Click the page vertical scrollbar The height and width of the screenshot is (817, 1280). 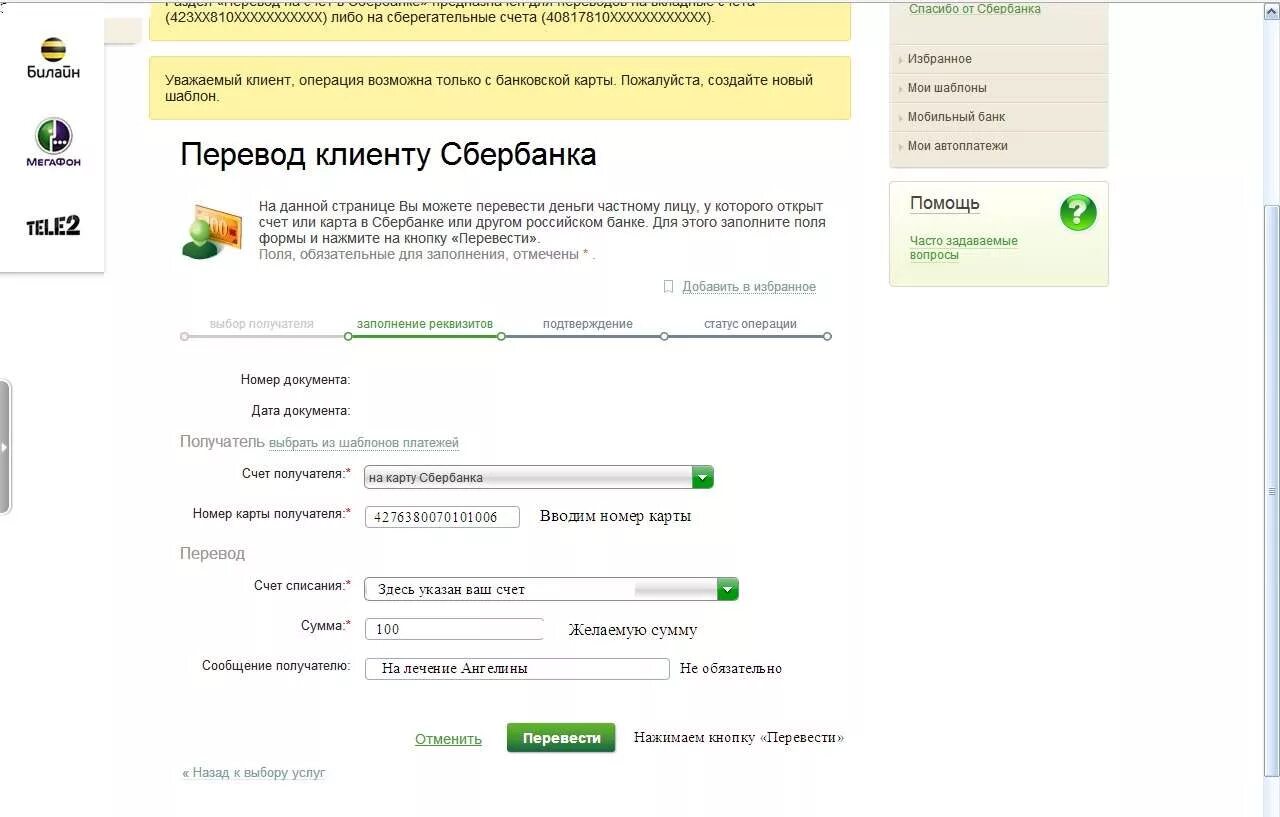(1271, 490)
